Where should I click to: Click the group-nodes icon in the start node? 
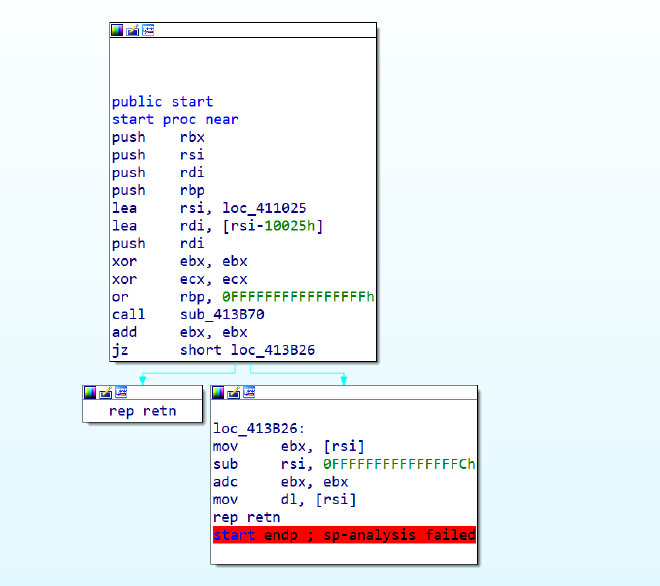click(148, 30)
